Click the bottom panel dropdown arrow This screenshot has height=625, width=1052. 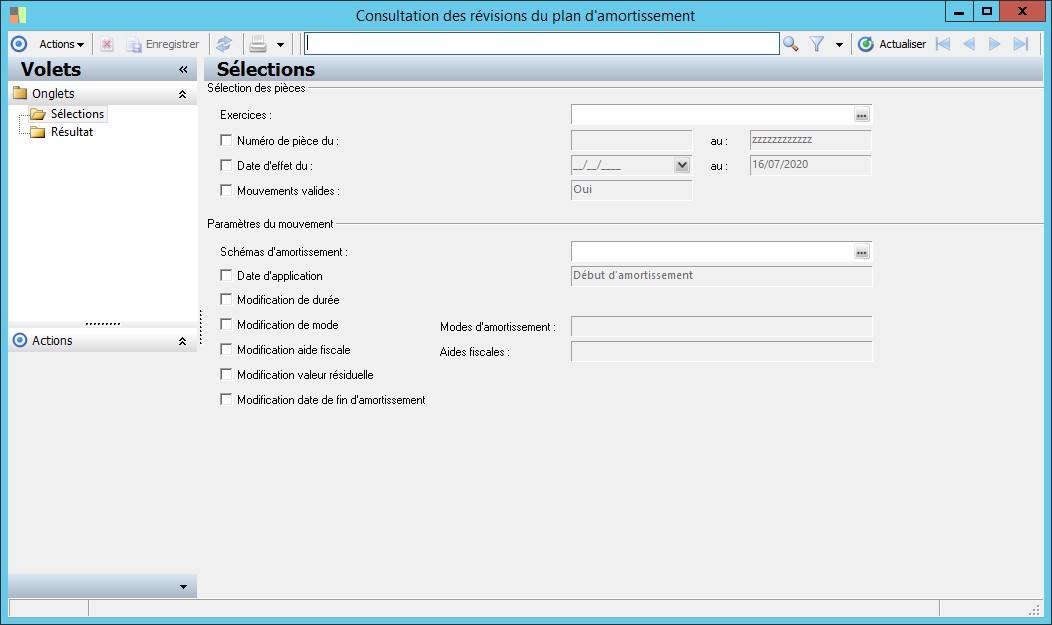pyautogui.click(x=183, y=587)
